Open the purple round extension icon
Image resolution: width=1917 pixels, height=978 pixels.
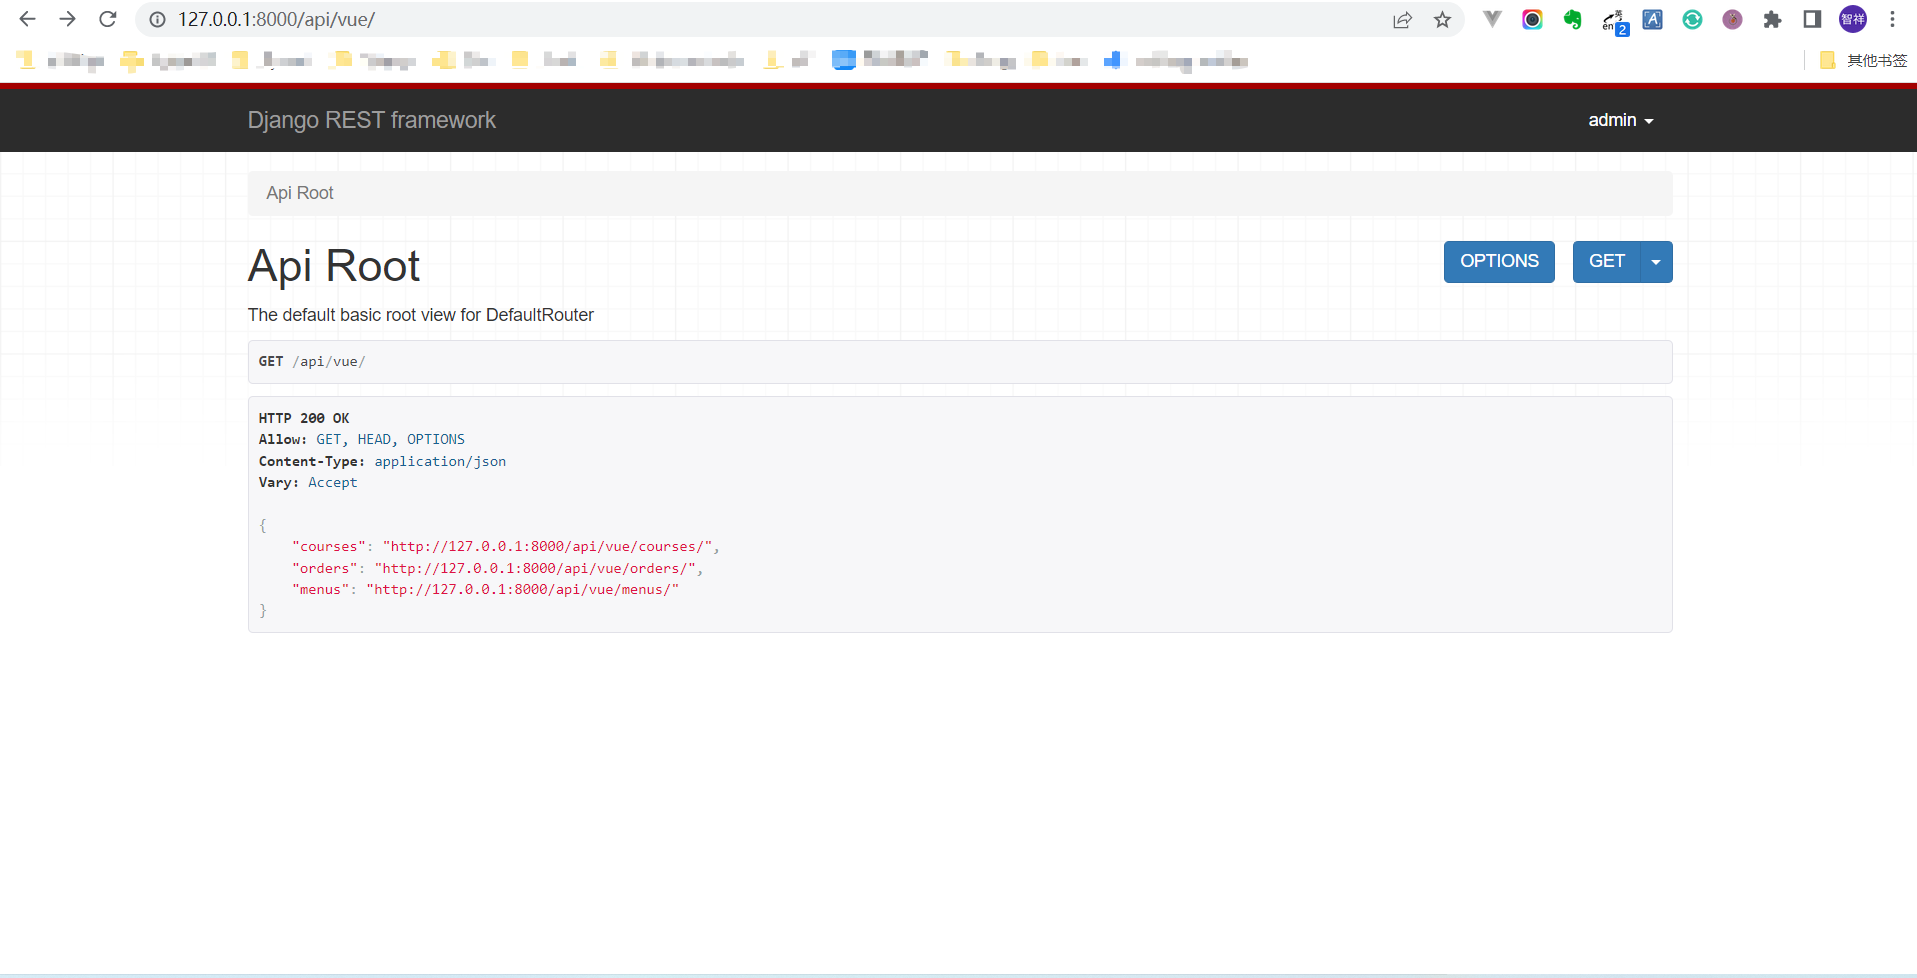tap(1732, 19)
